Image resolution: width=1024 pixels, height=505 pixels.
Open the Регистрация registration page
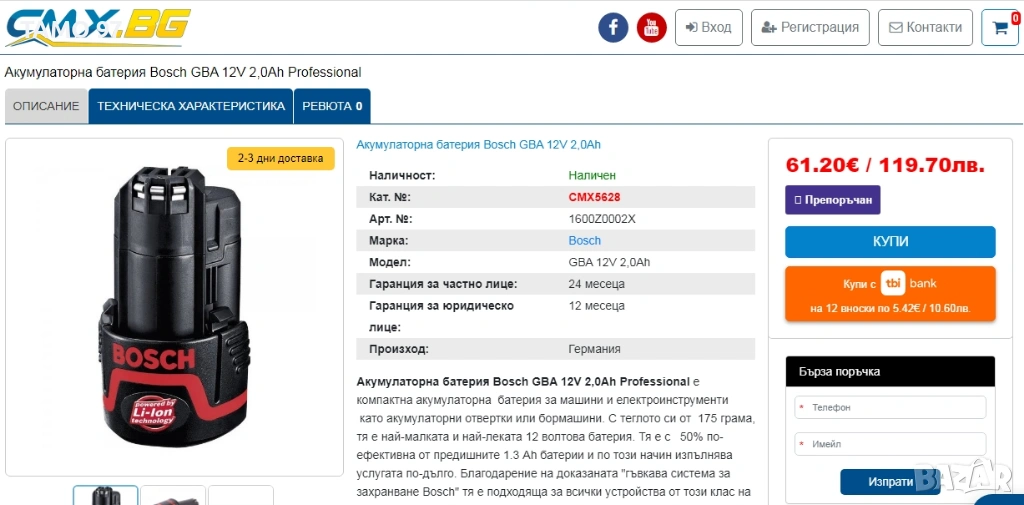click(810, 27)
